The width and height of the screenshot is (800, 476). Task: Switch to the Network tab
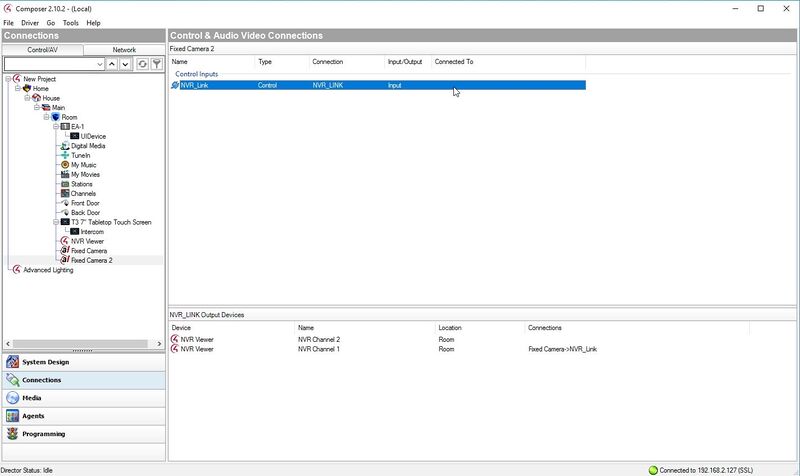coord(124,49)
